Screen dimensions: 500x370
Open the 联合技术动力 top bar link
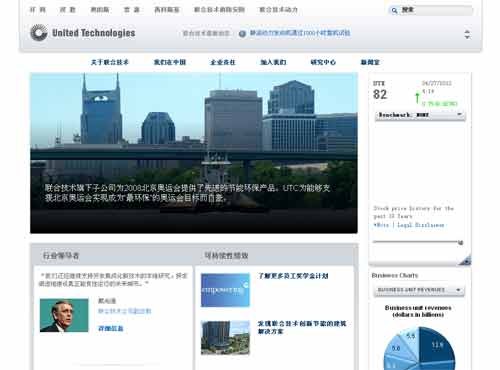[278, 10]
